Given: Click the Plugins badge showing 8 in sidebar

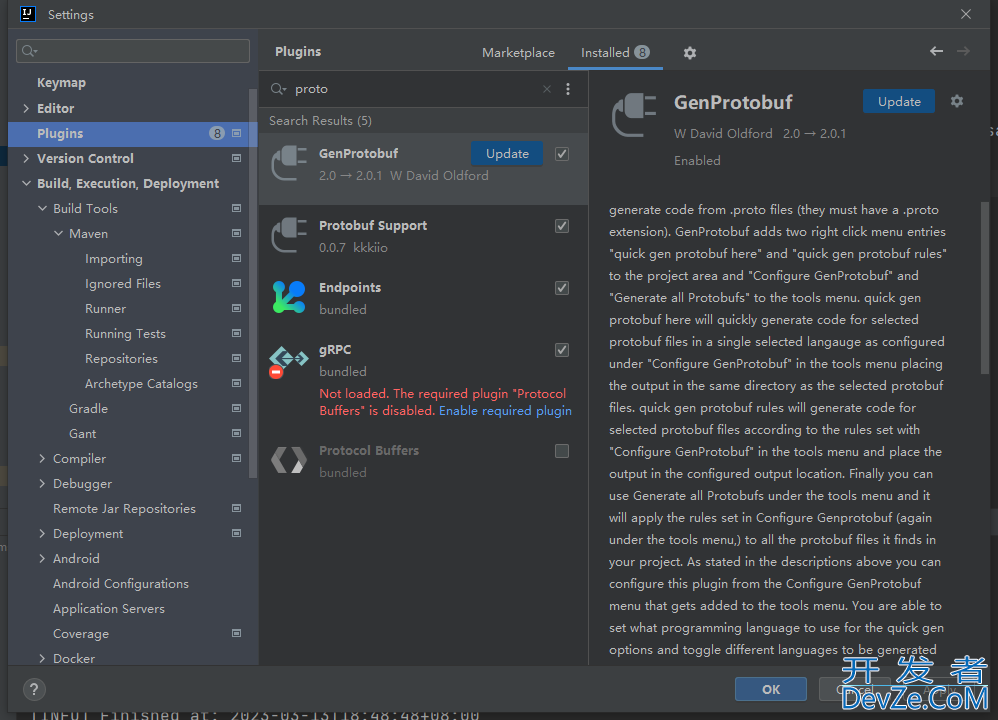Looking at the screenshot, I should click(217, 134).
